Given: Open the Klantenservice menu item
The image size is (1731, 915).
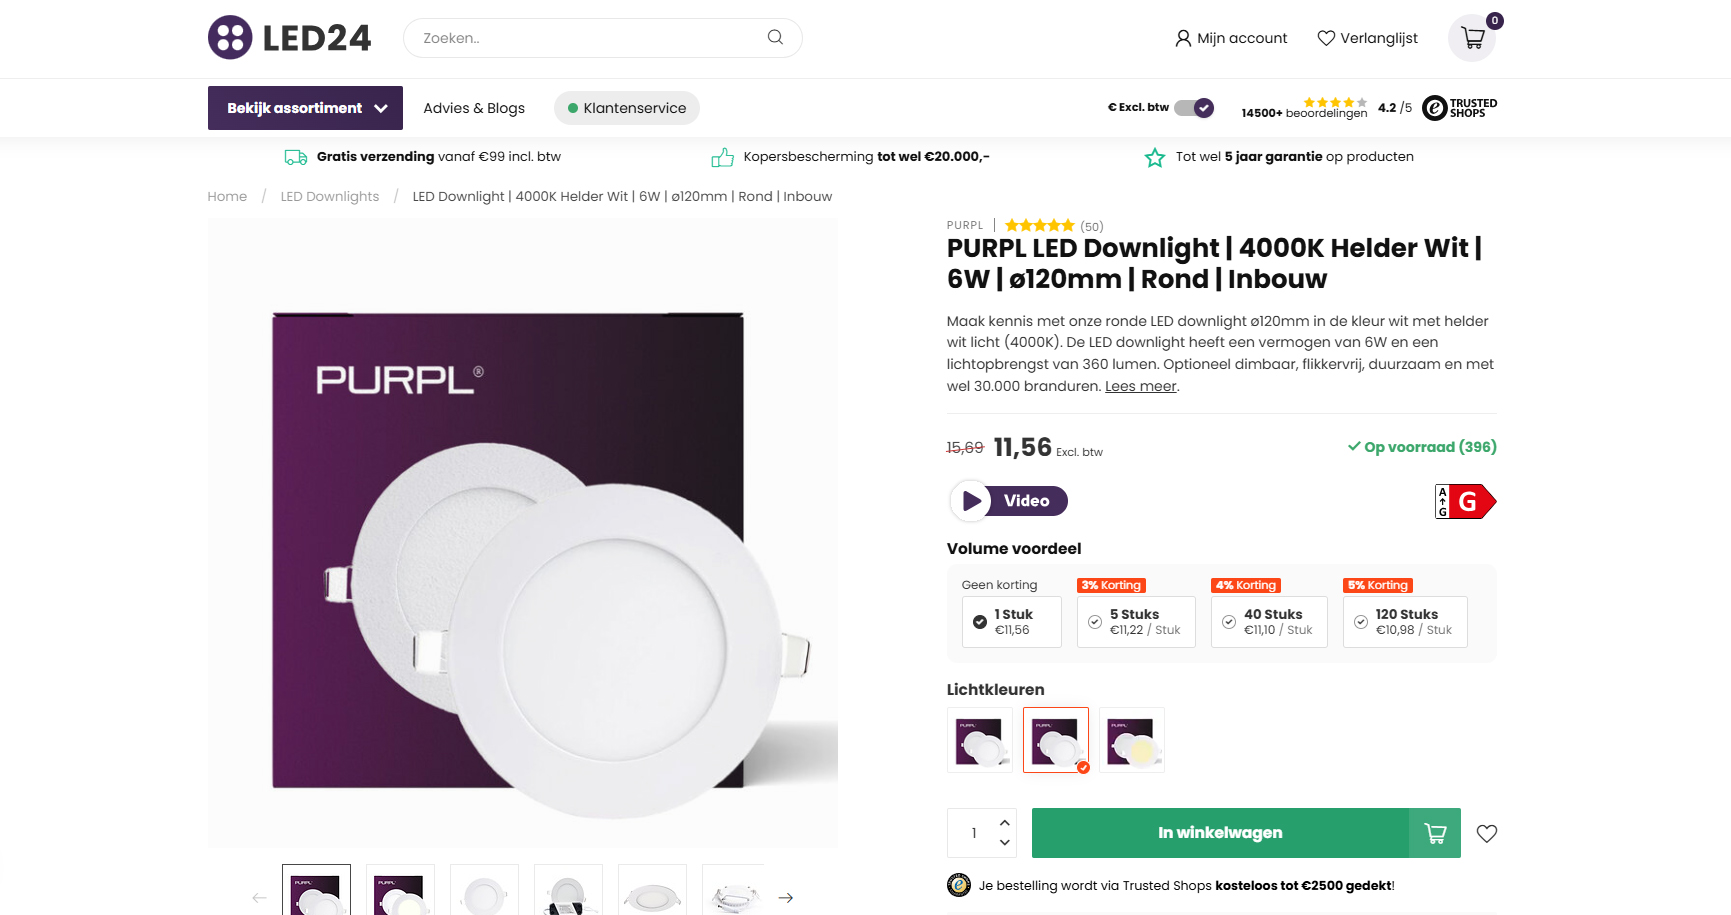Looking at the screenshot, I should [627, 108].
